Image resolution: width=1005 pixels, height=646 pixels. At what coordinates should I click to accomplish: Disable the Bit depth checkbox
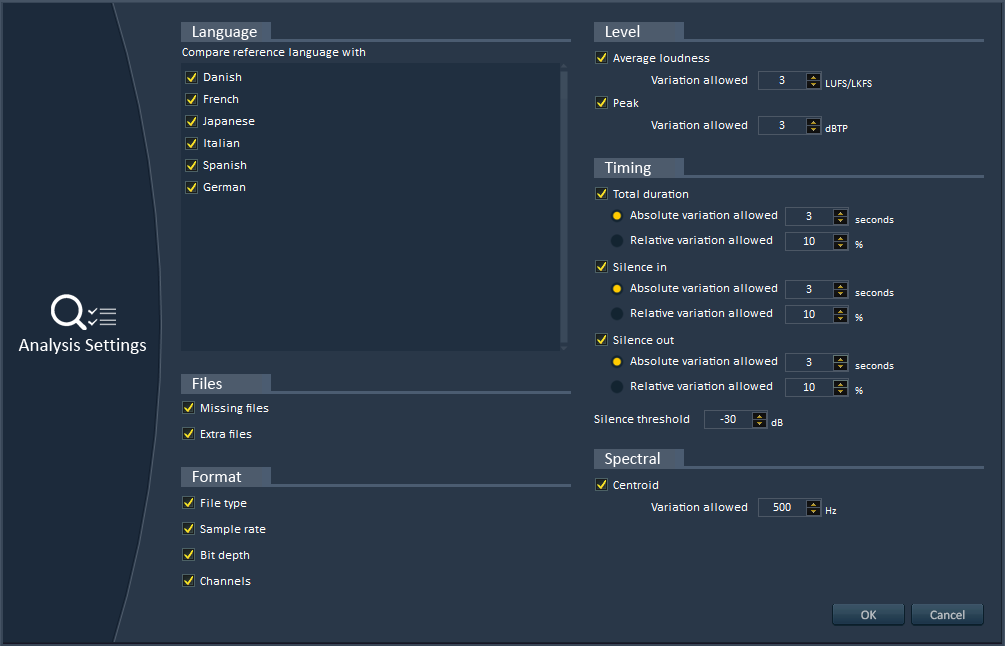188,555
